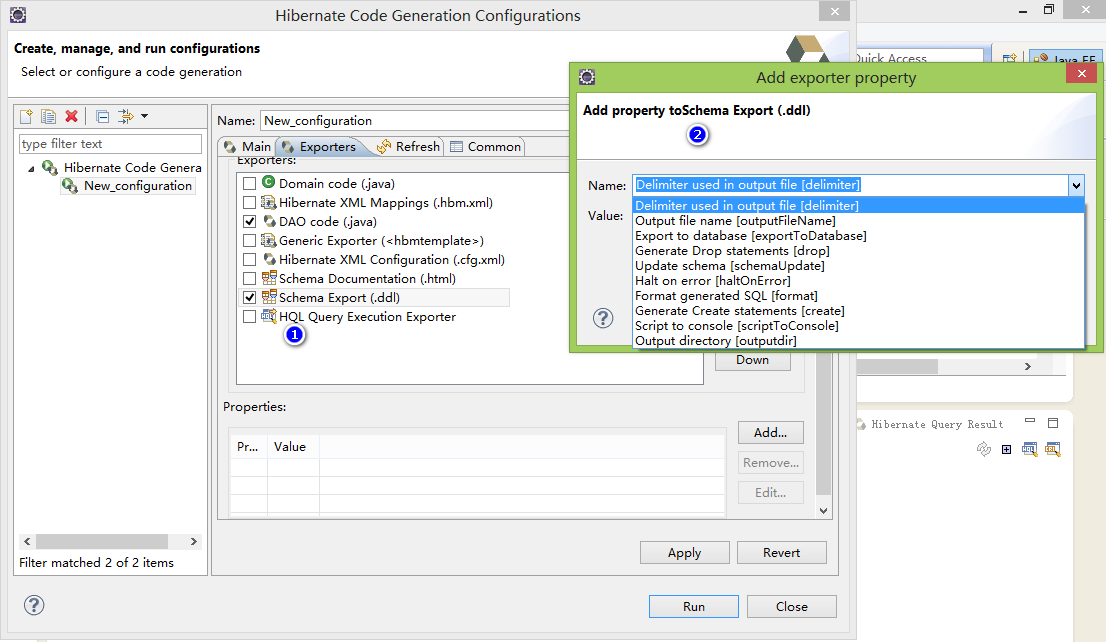
Task: Enable Hibernate XML Mappings (.hbm.xml) checkbox
Action: click(249, 202)
